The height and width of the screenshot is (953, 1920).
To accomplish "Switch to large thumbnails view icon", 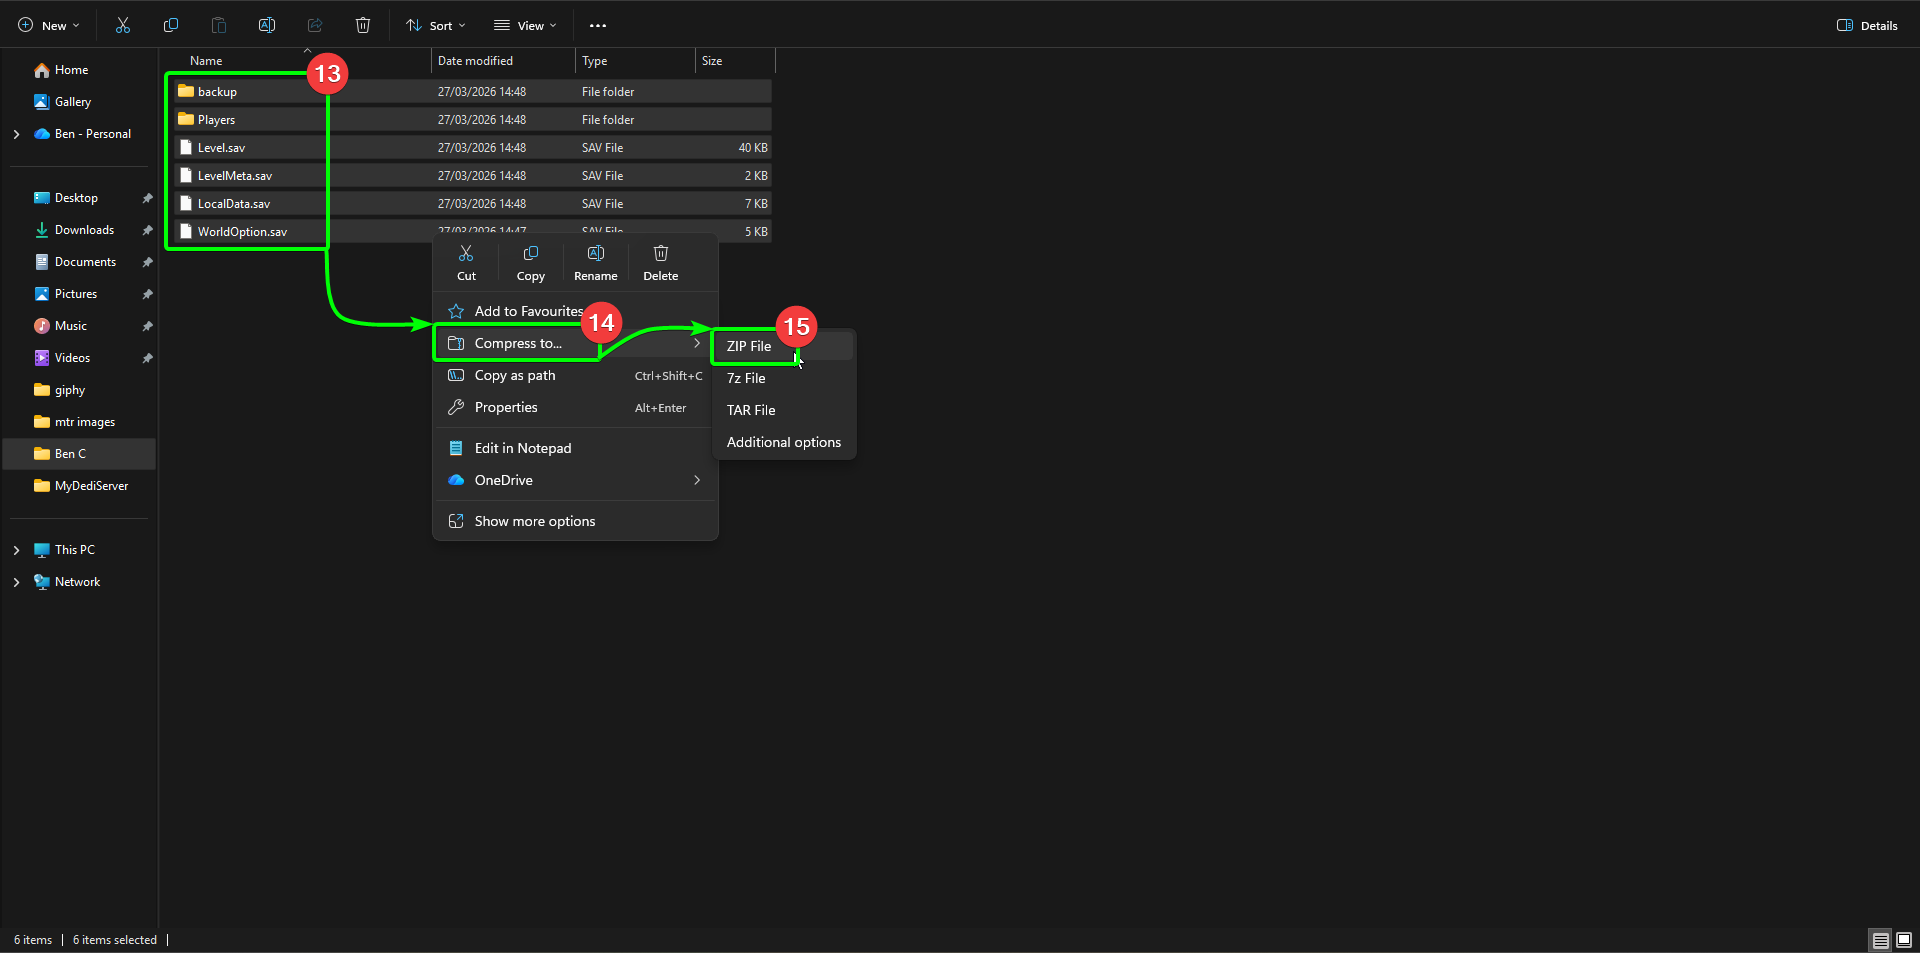I will click(1904, 940).
